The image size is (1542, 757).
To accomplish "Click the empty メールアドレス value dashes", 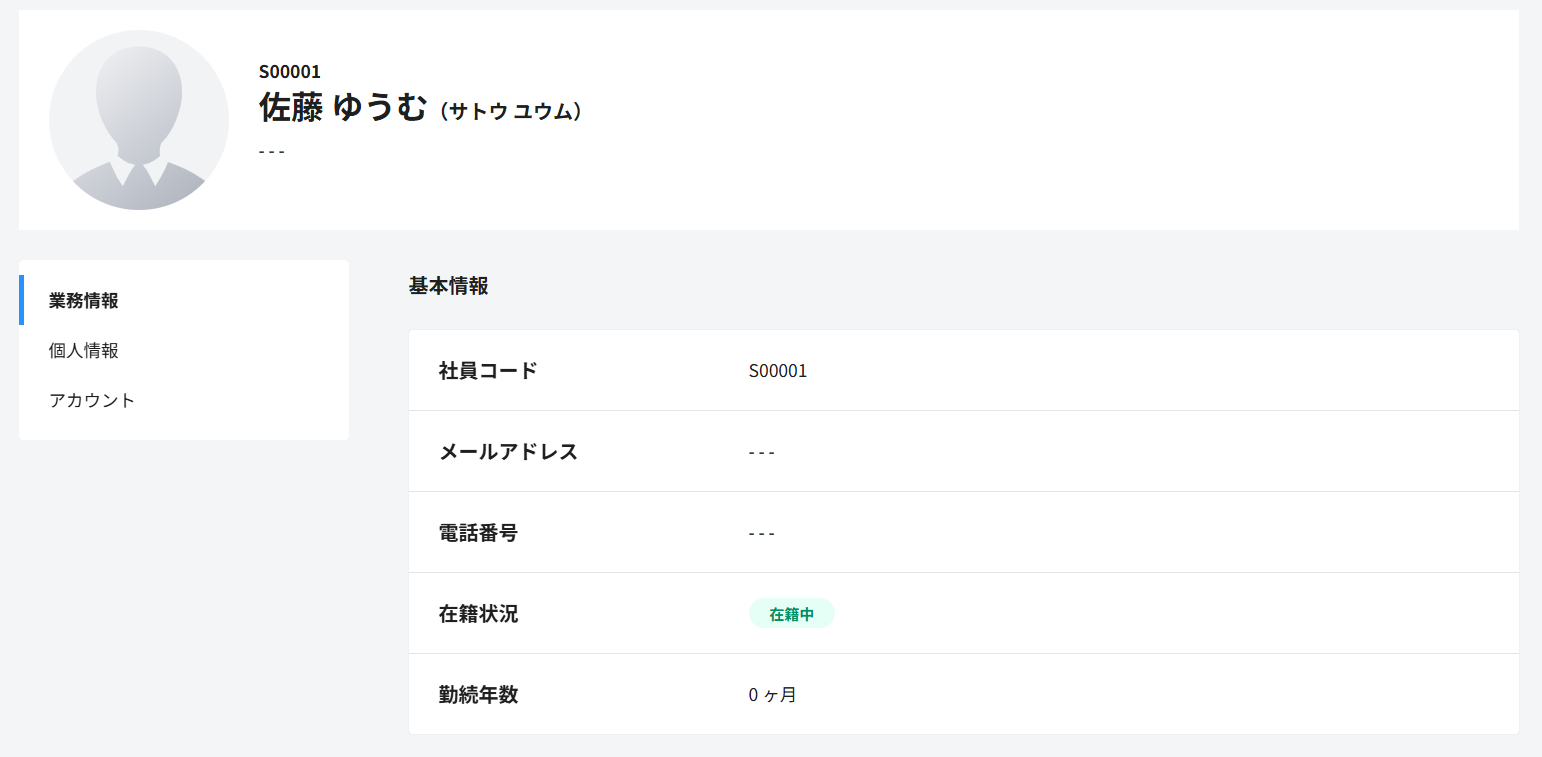I will (762, 453).
